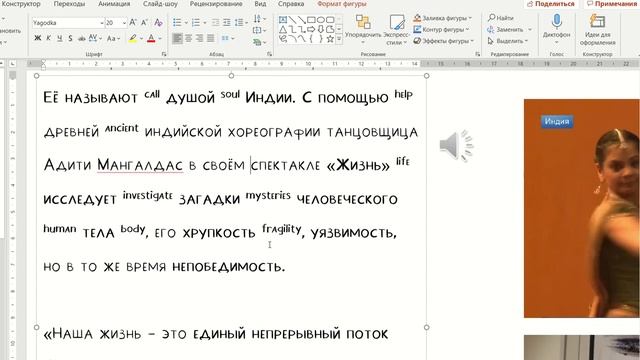Clear all text formatting

coord(158,23)
